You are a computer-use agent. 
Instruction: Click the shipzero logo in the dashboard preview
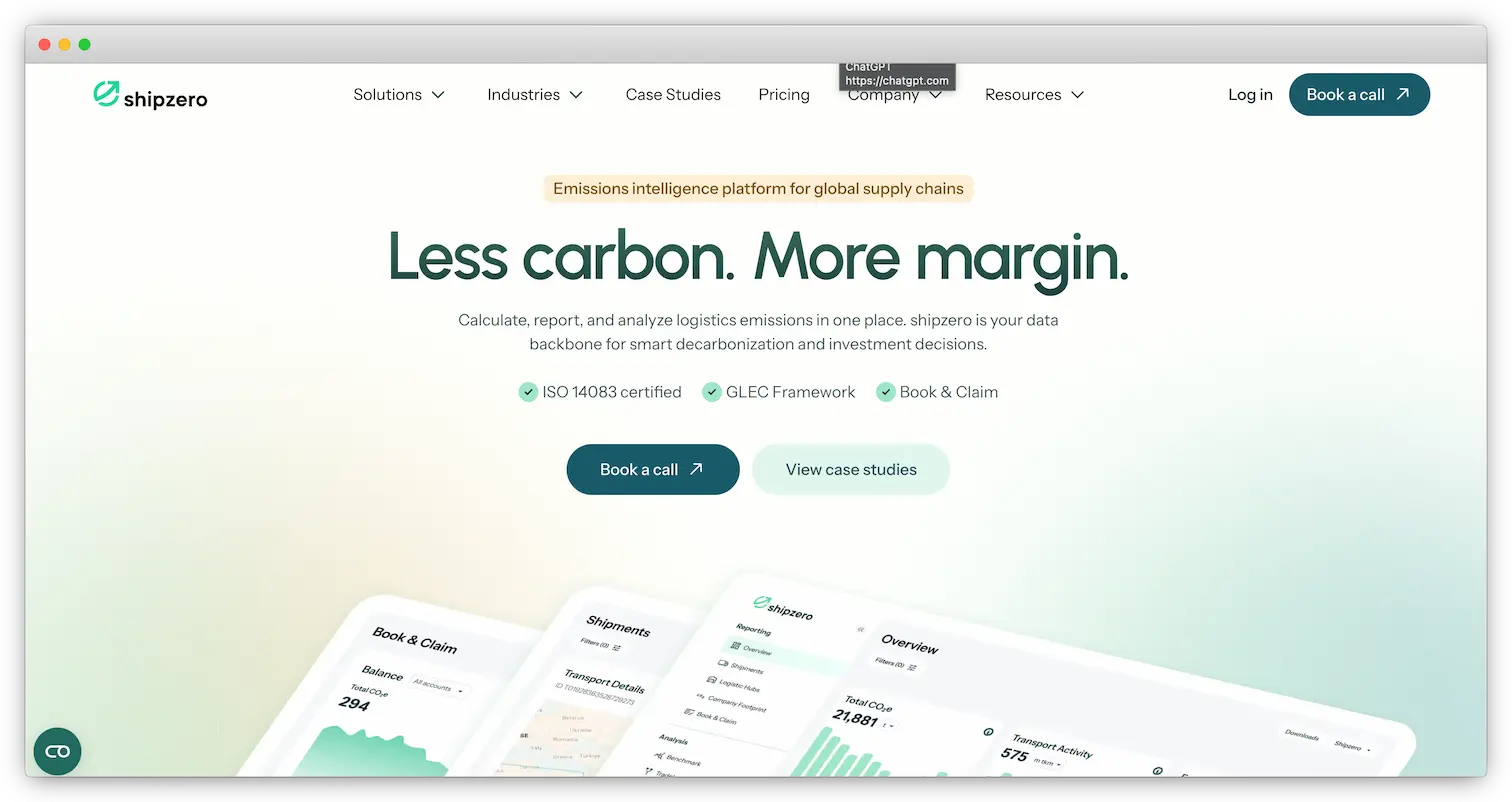pyautogui.click(x=784, y=607)
